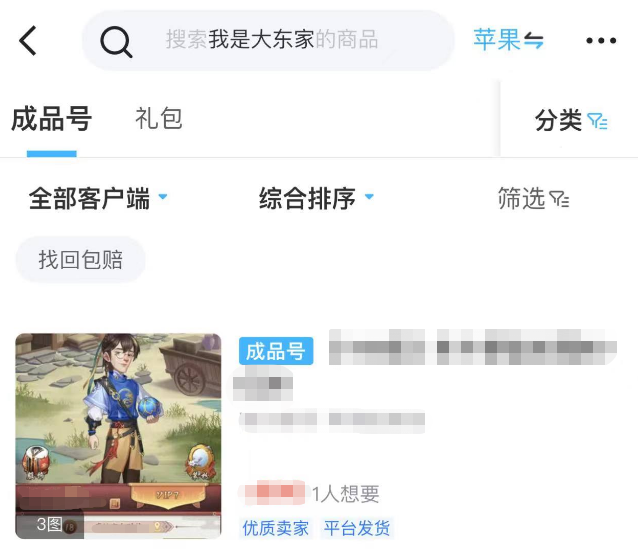Expand the 全部客户端 dropdown
The image size is (638, 554).
[98, 198]
